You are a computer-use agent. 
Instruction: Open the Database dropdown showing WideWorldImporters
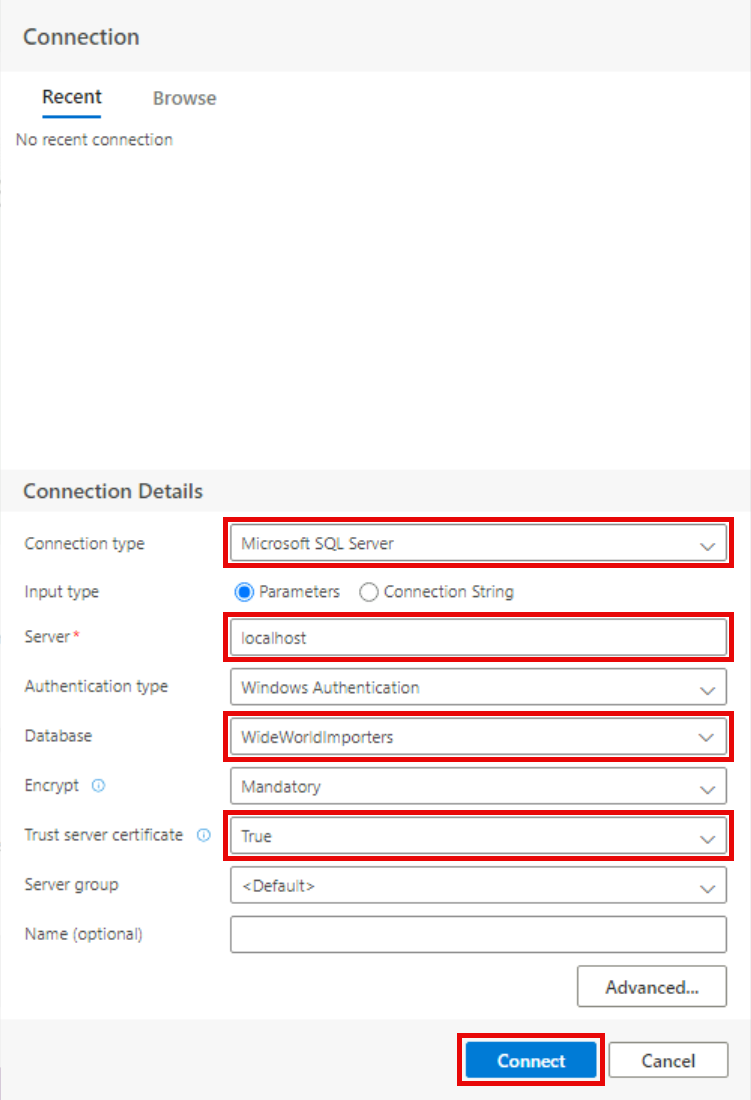[x=478, y=738]
